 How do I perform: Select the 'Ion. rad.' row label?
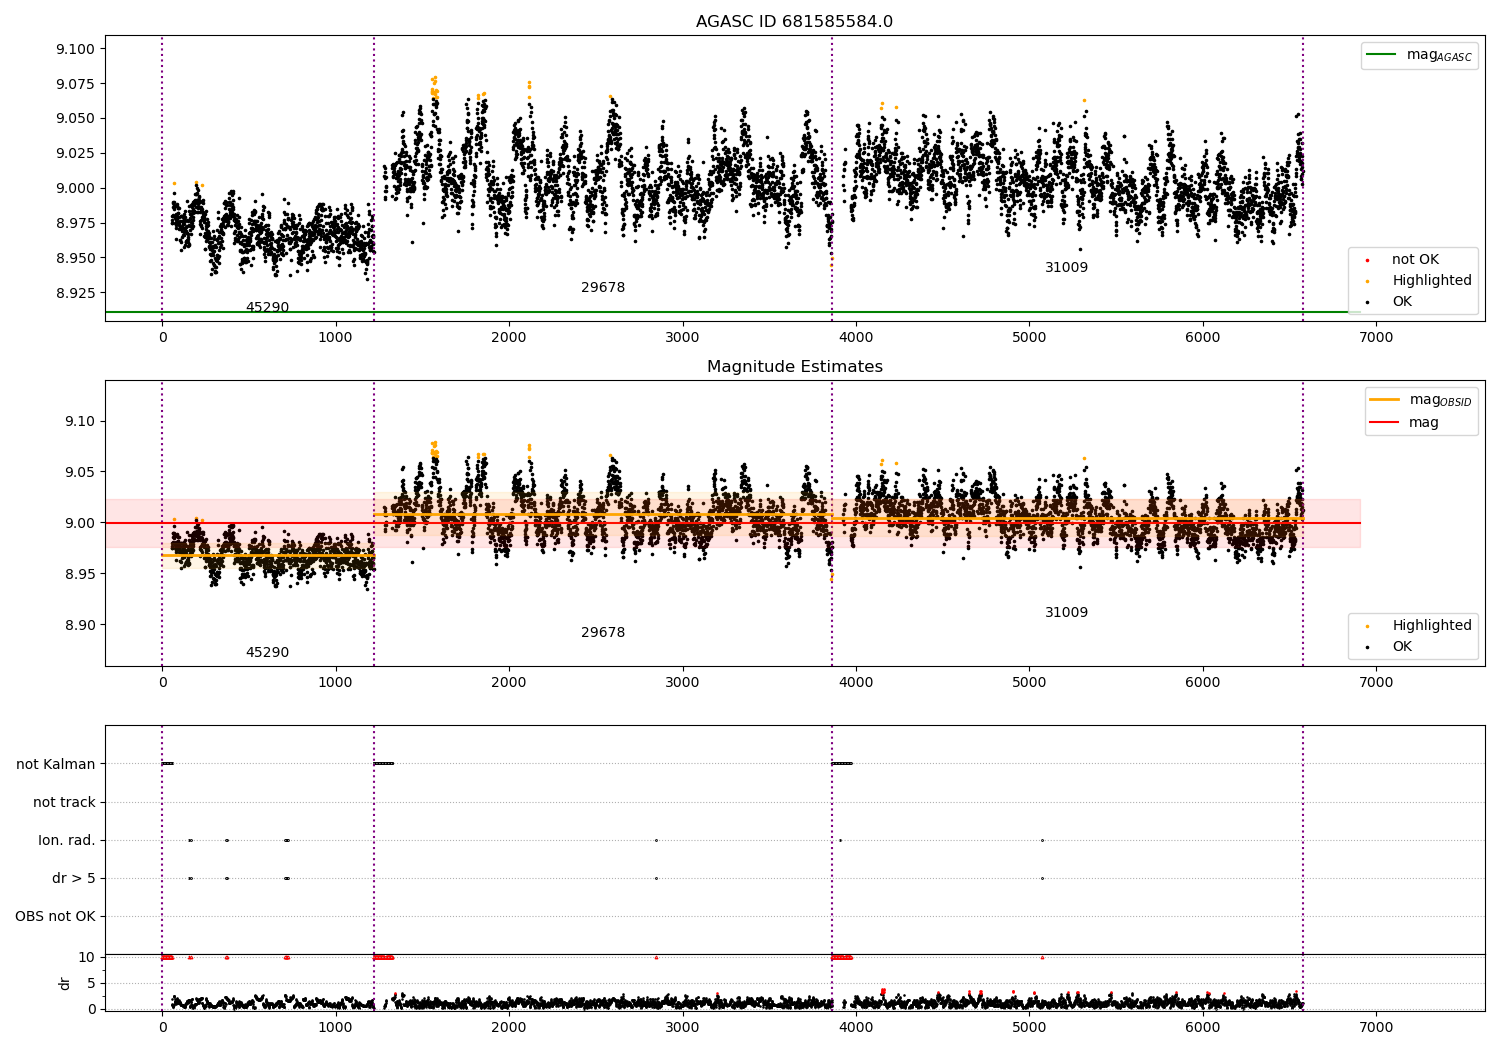point(67,841)
